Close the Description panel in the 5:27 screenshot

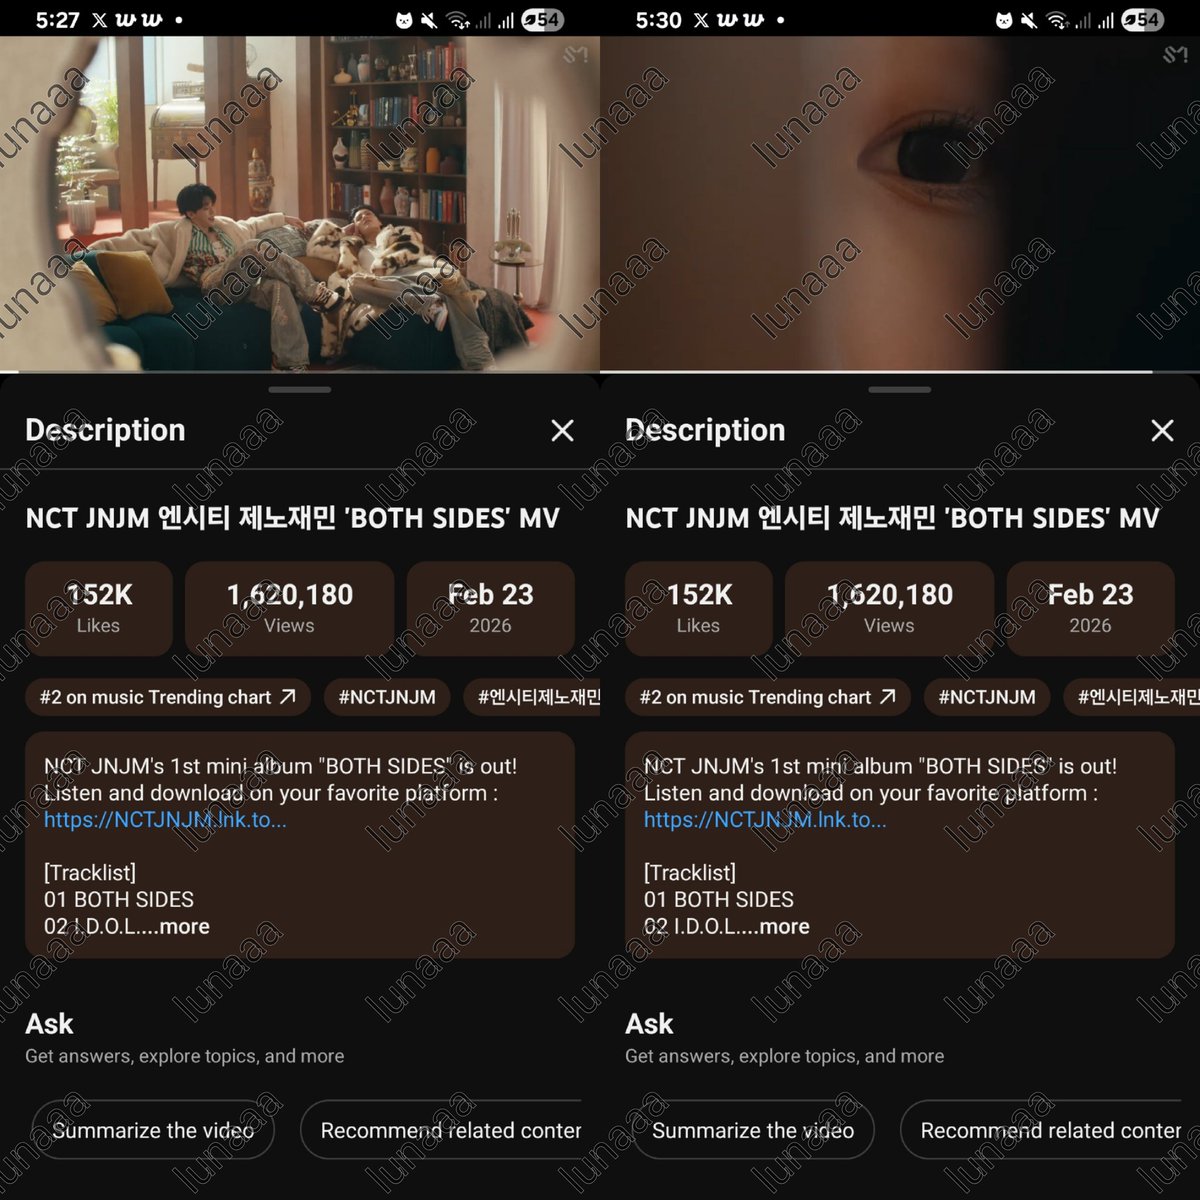pos(563,430)
